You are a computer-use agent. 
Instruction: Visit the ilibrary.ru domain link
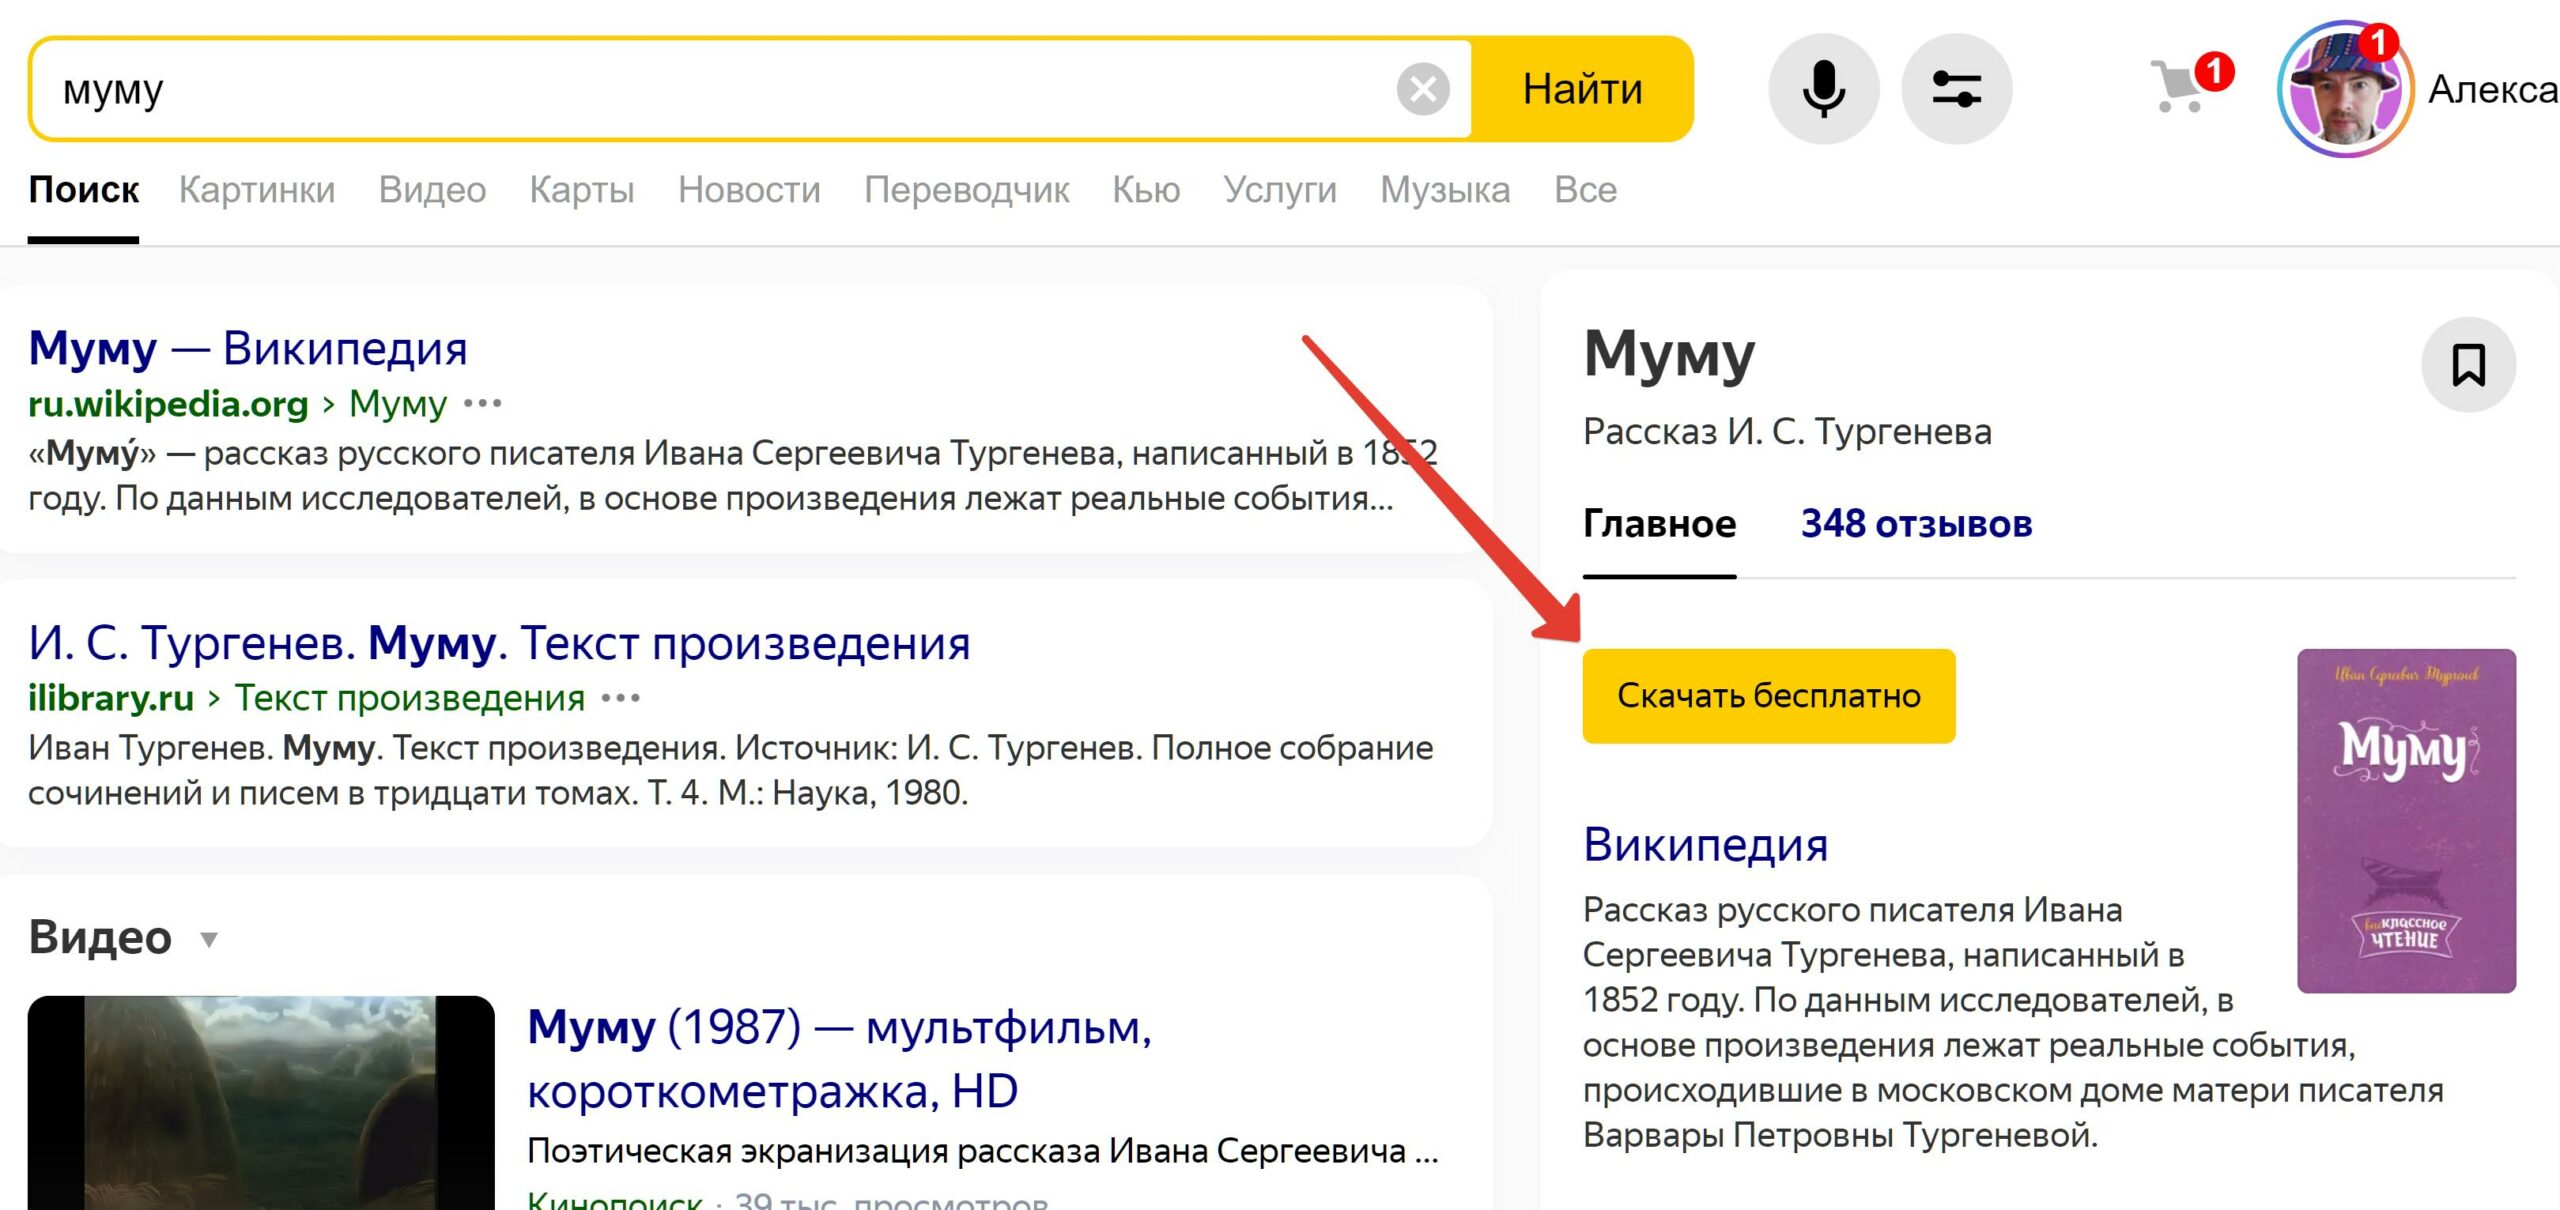click(111, 698)
